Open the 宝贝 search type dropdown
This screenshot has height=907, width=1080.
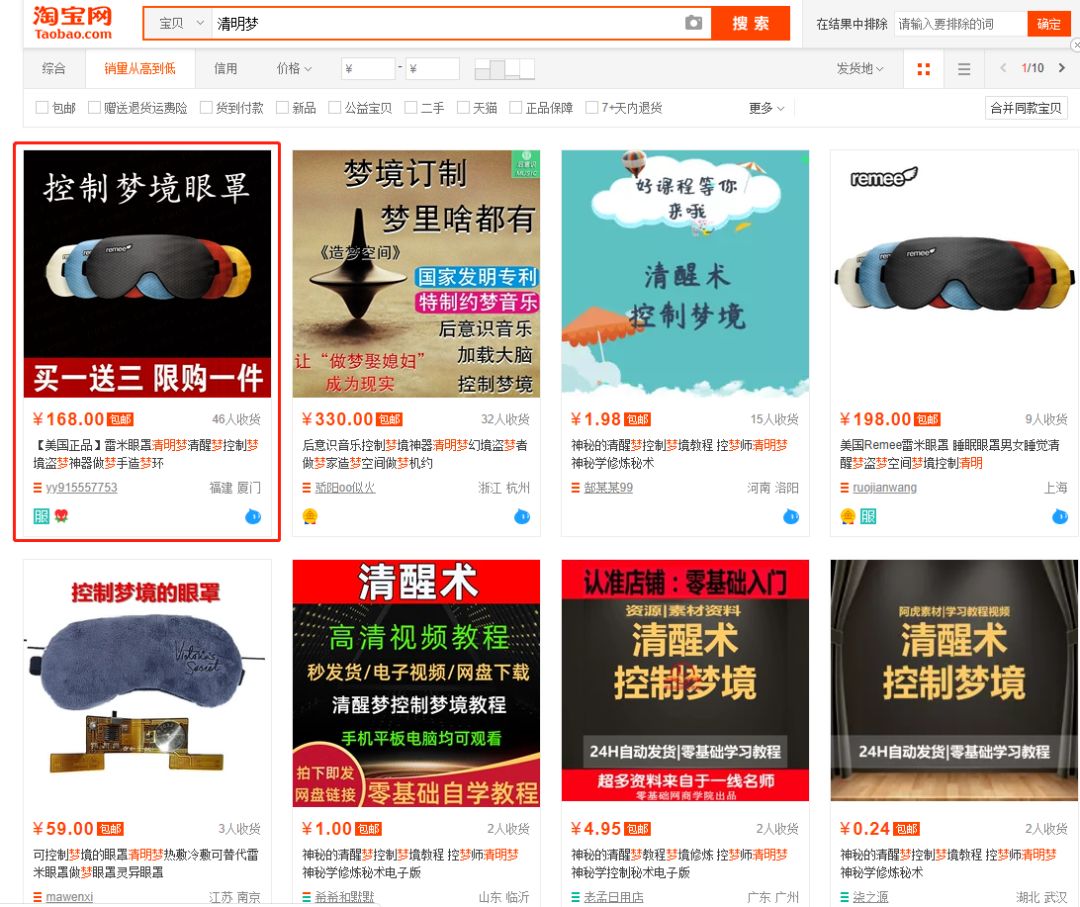(x=180, y=23)
